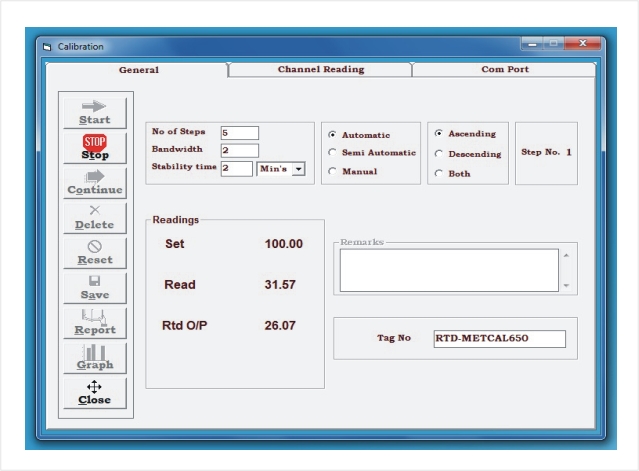
Task: Open the Com Port tab
Action: (x=505, y=70)
